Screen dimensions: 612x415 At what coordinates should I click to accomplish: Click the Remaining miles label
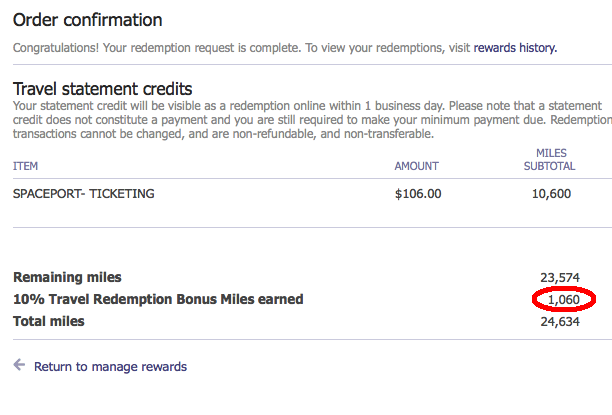click(67, 277)
